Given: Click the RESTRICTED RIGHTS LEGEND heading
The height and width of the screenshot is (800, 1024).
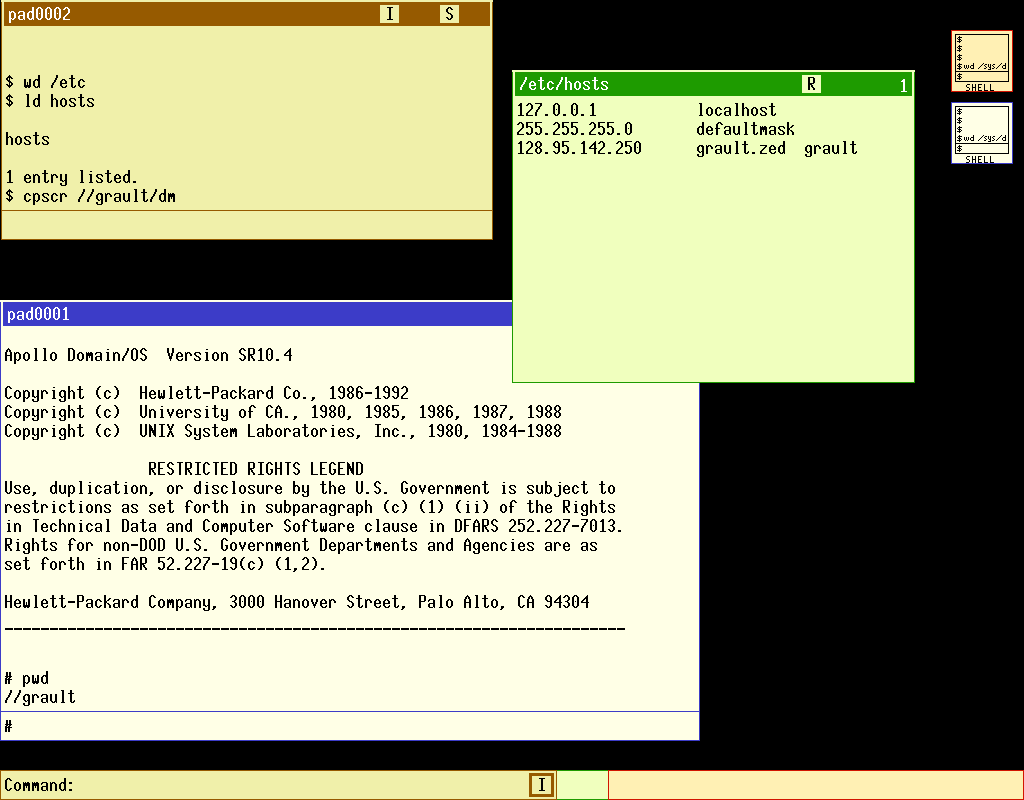Looking at the screenshot, I should (255, 469).
